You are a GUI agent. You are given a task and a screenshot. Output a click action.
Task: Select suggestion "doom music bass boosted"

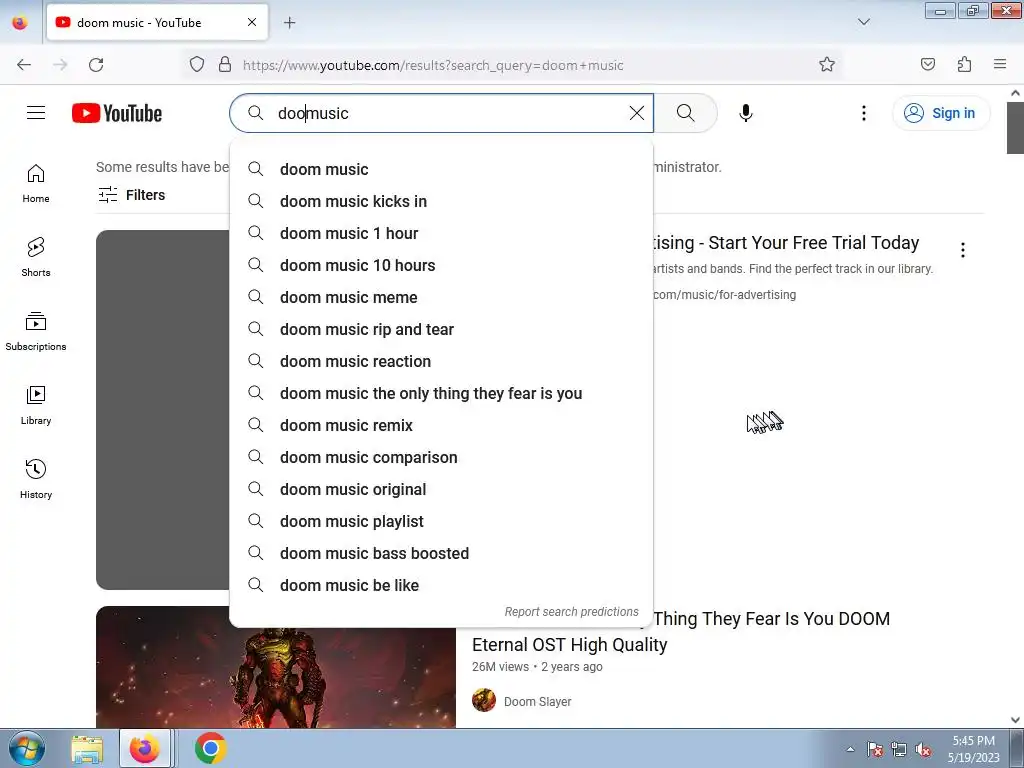pyautogui.click(x=441, y=553)
